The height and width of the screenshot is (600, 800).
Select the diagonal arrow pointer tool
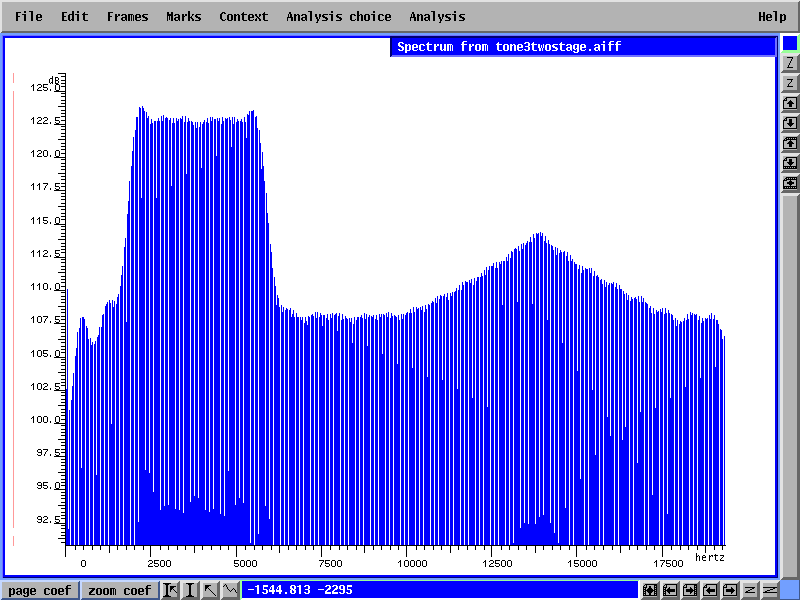coord(211,590)
